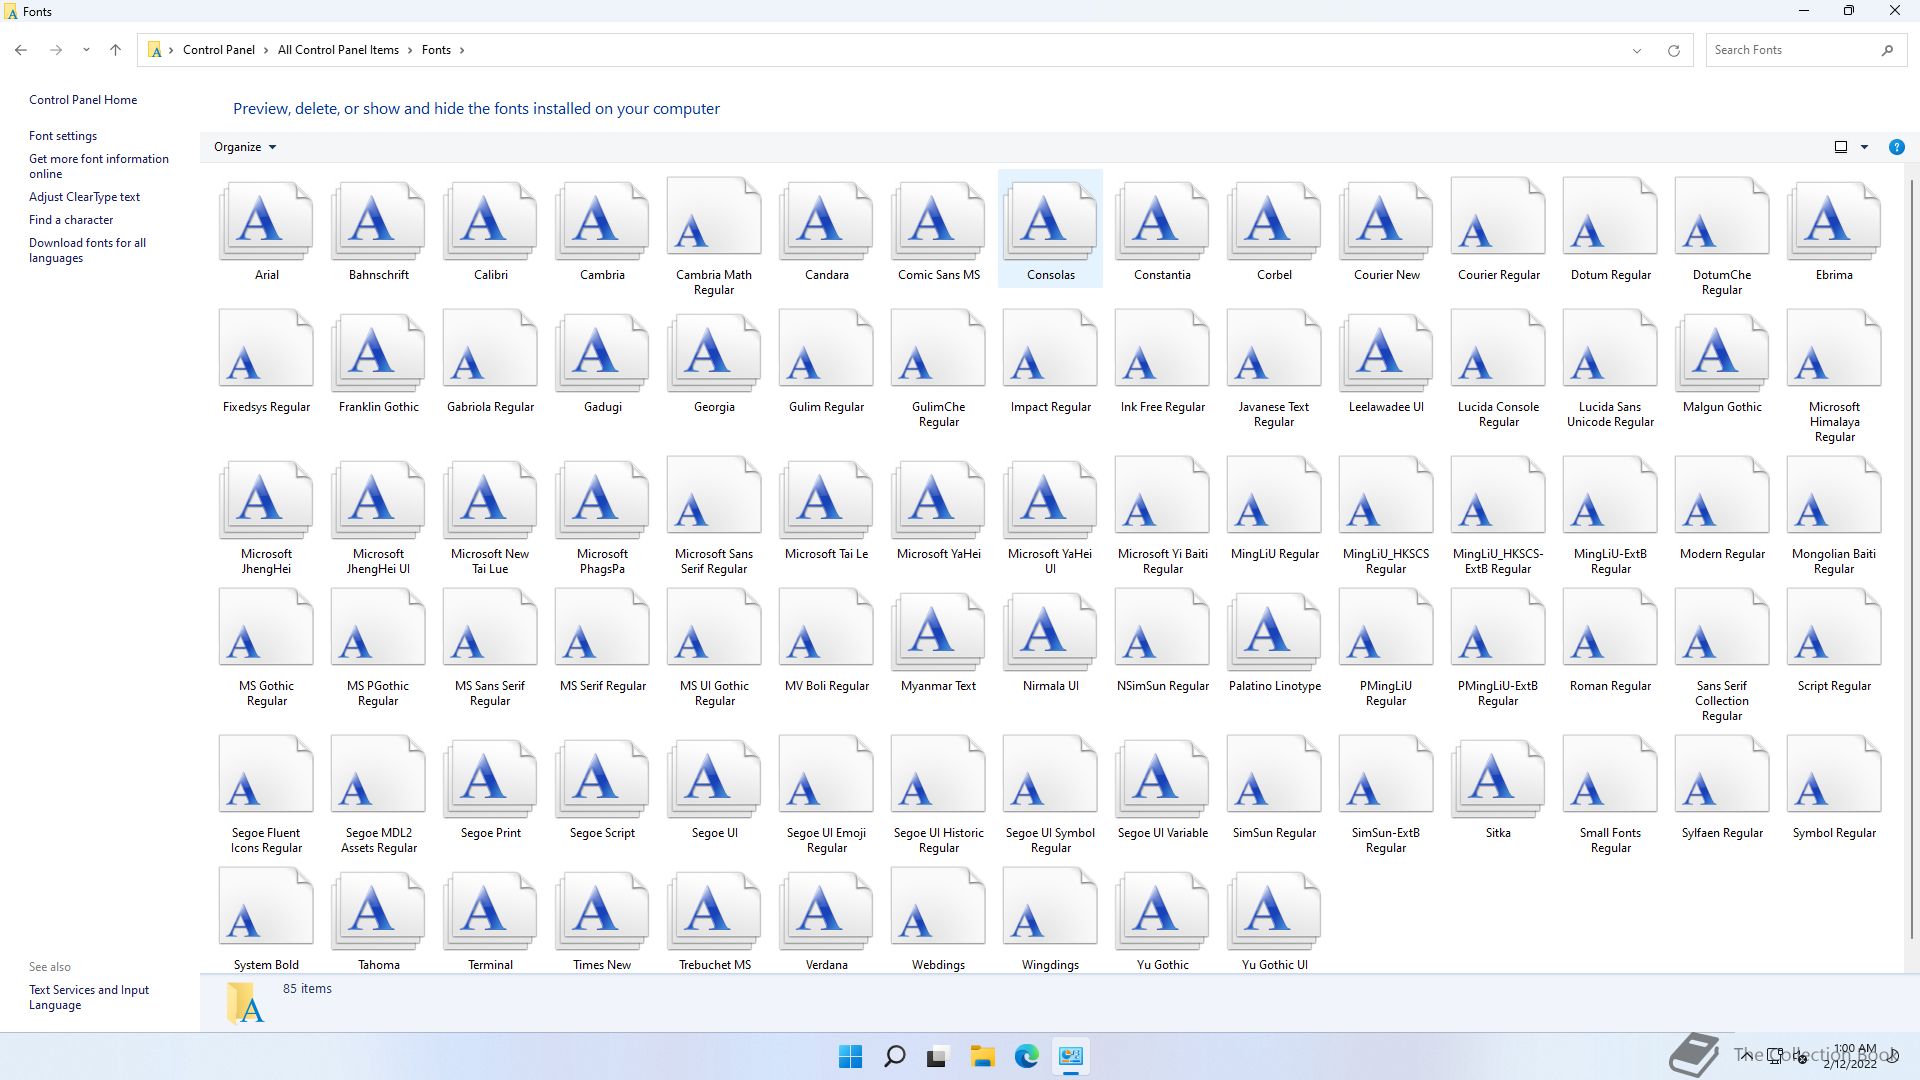The width and height of the screenshot is (1920, 1080).
Task: Open the Organize dropdown menu
Action: coord(245,147)
